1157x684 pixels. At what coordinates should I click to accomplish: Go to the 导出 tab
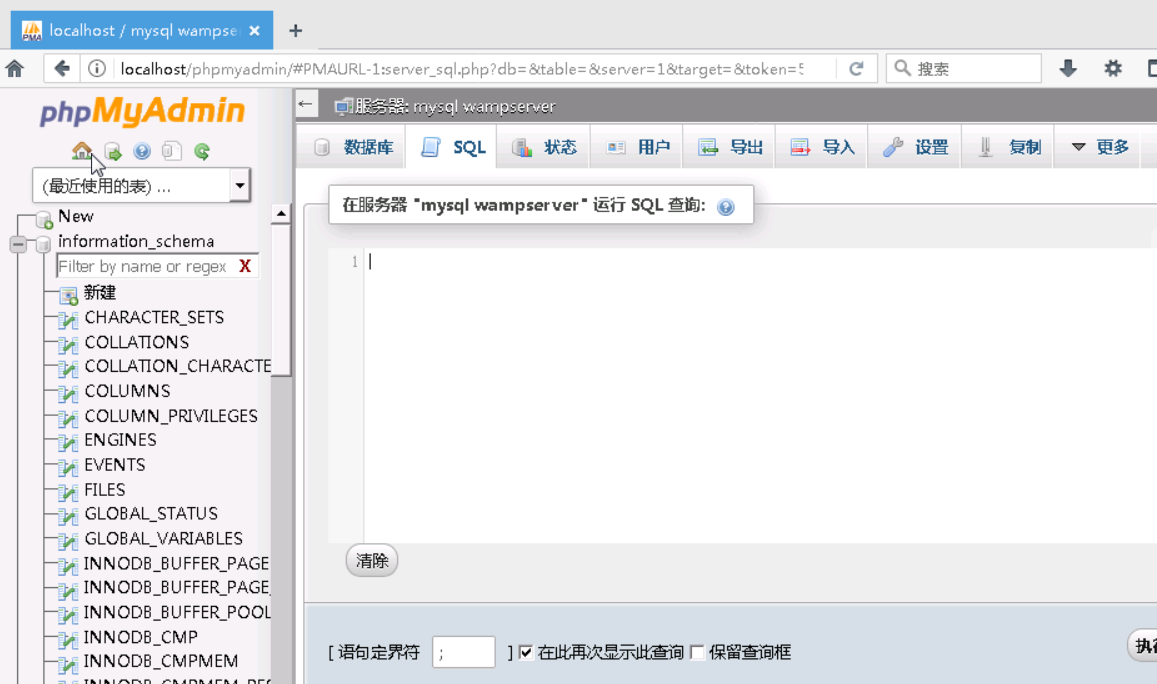(731, 147)
